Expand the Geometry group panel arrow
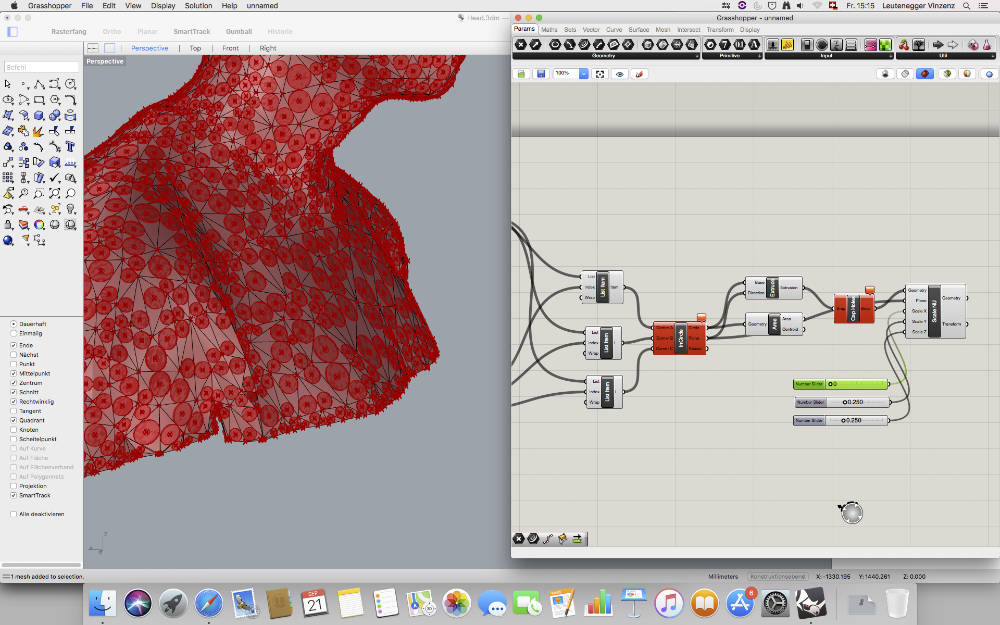The height and width of the screenshot is (625, 1000). pos(696,56)
